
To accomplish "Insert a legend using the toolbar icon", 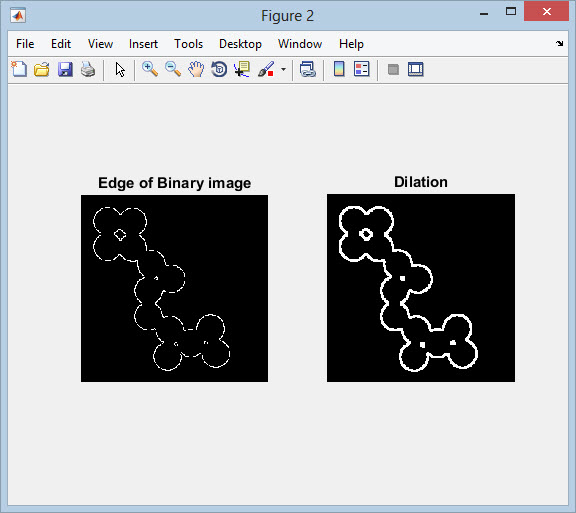I will point(361,69).
